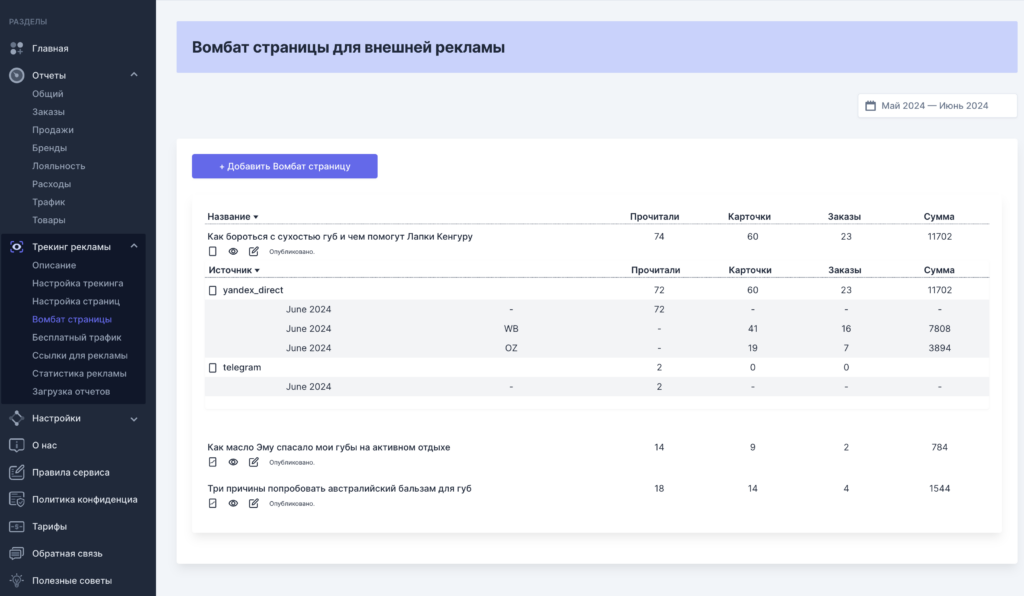Open the Тарифы pricing icon
The image size is (1024, 596).
[x=17, y=526]
